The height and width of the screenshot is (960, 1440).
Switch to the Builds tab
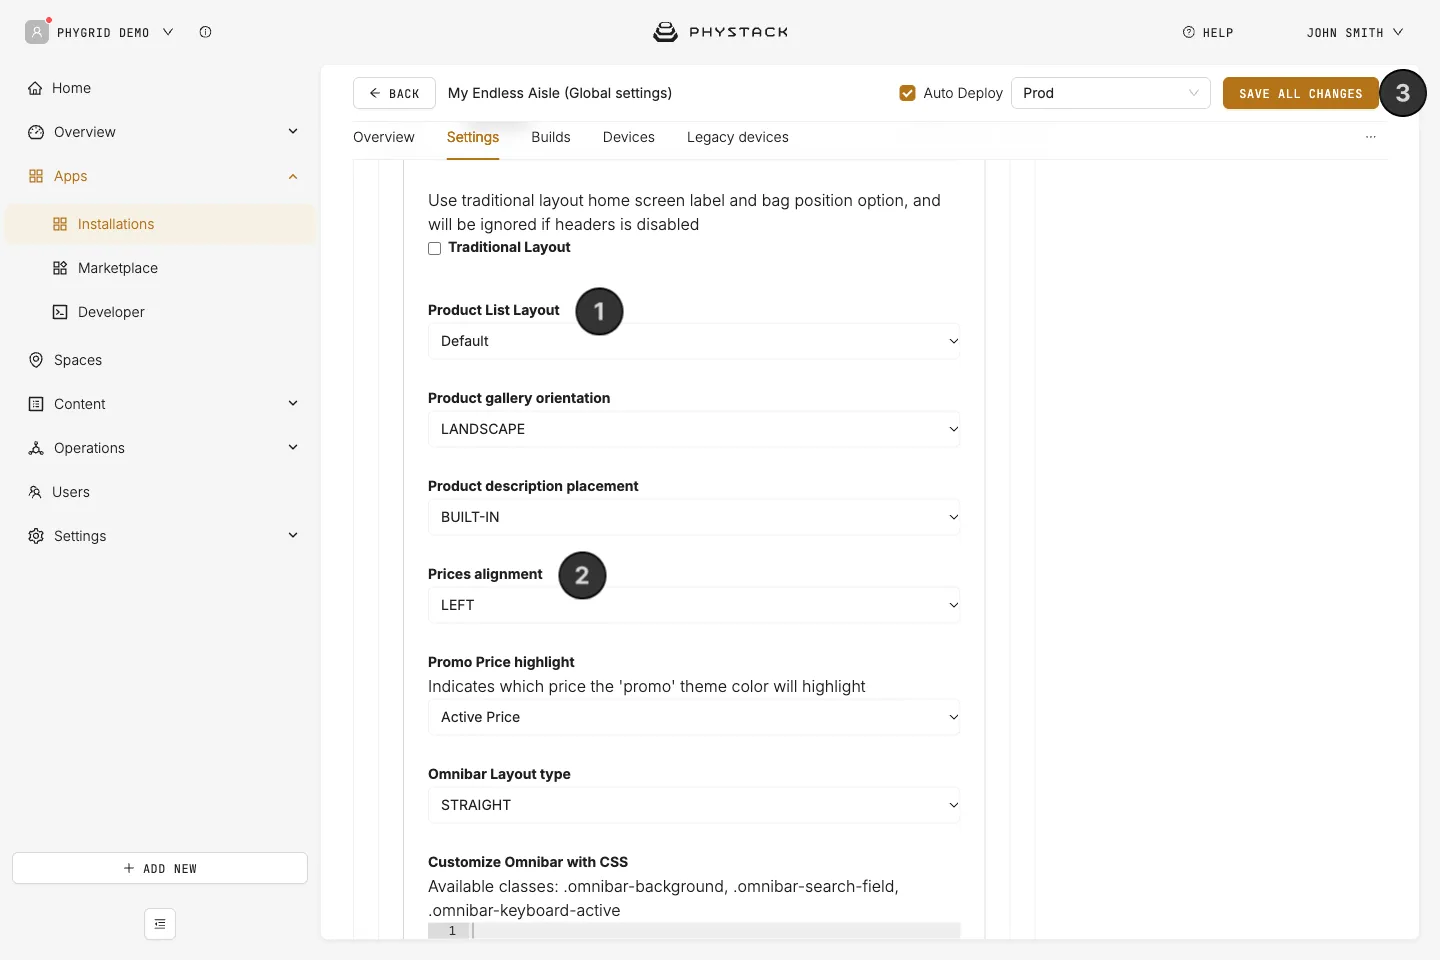(551, 137)
